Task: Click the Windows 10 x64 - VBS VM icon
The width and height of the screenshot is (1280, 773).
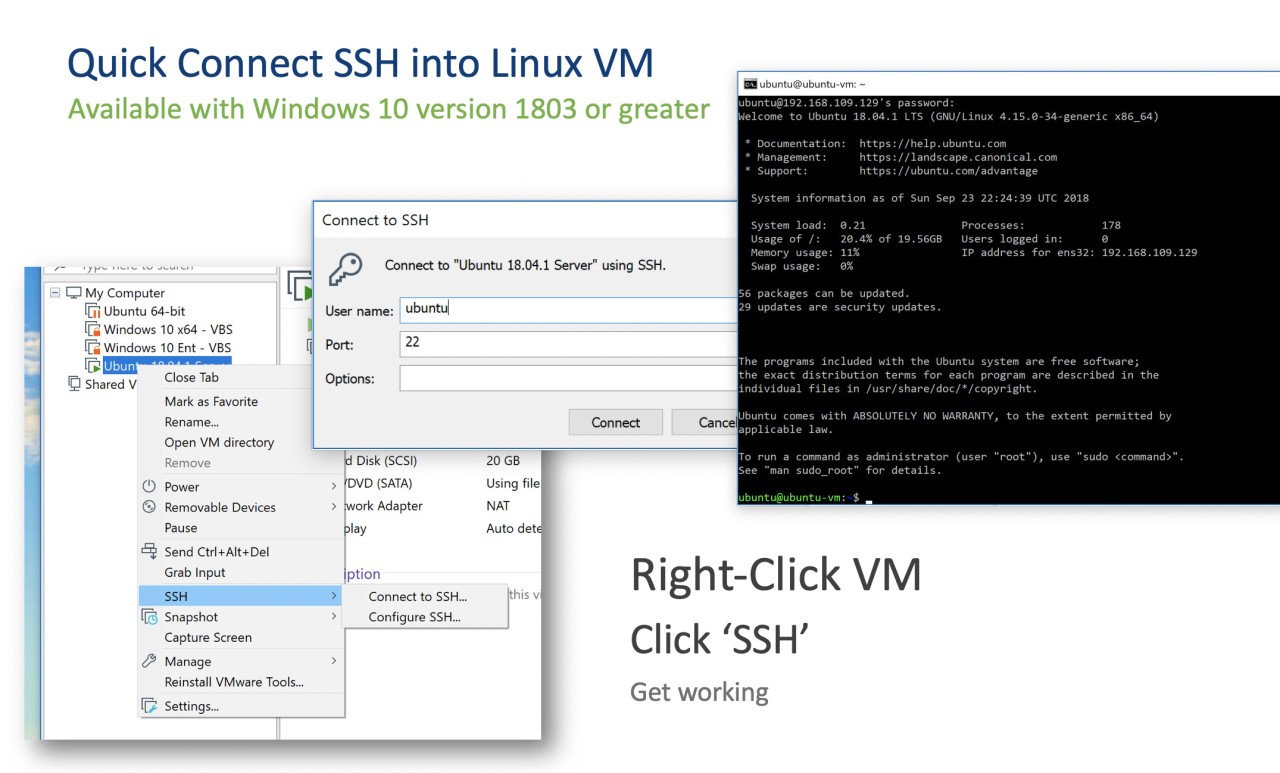Action: [93, 329]
